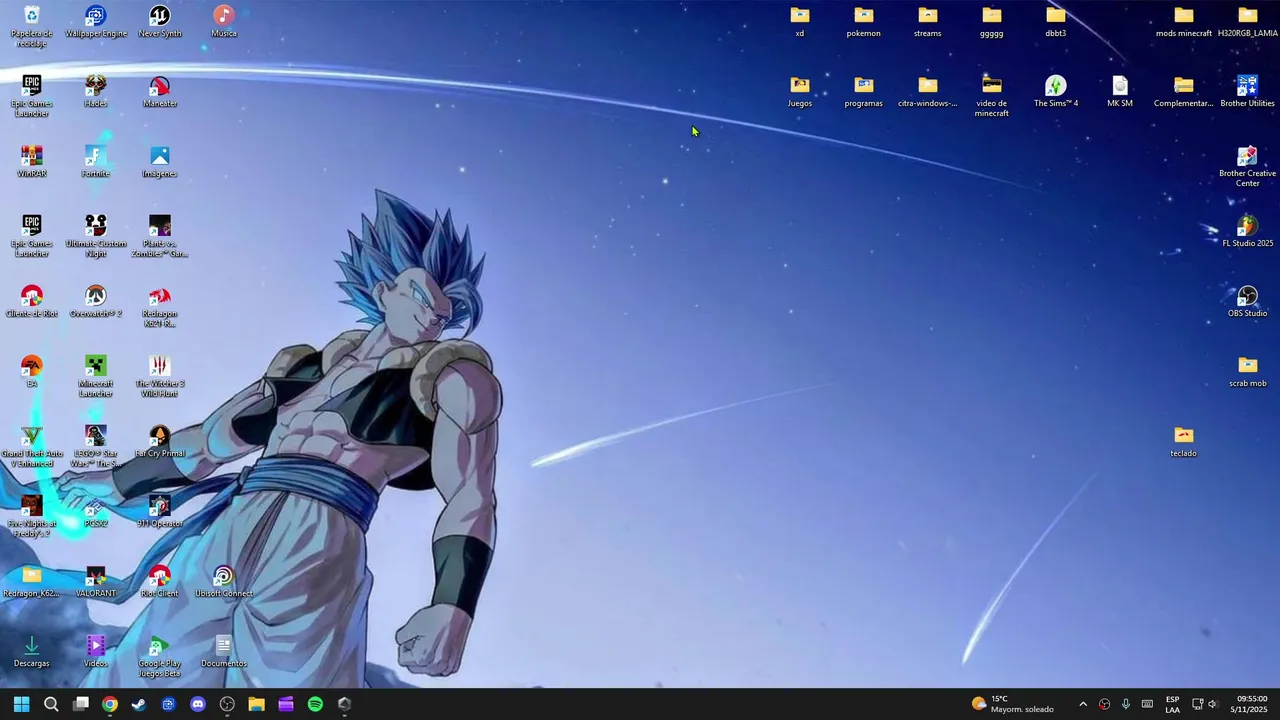This screenshot has width=1280, height=720.
Task: Select the folder named xd
Action: click(800, 22)
